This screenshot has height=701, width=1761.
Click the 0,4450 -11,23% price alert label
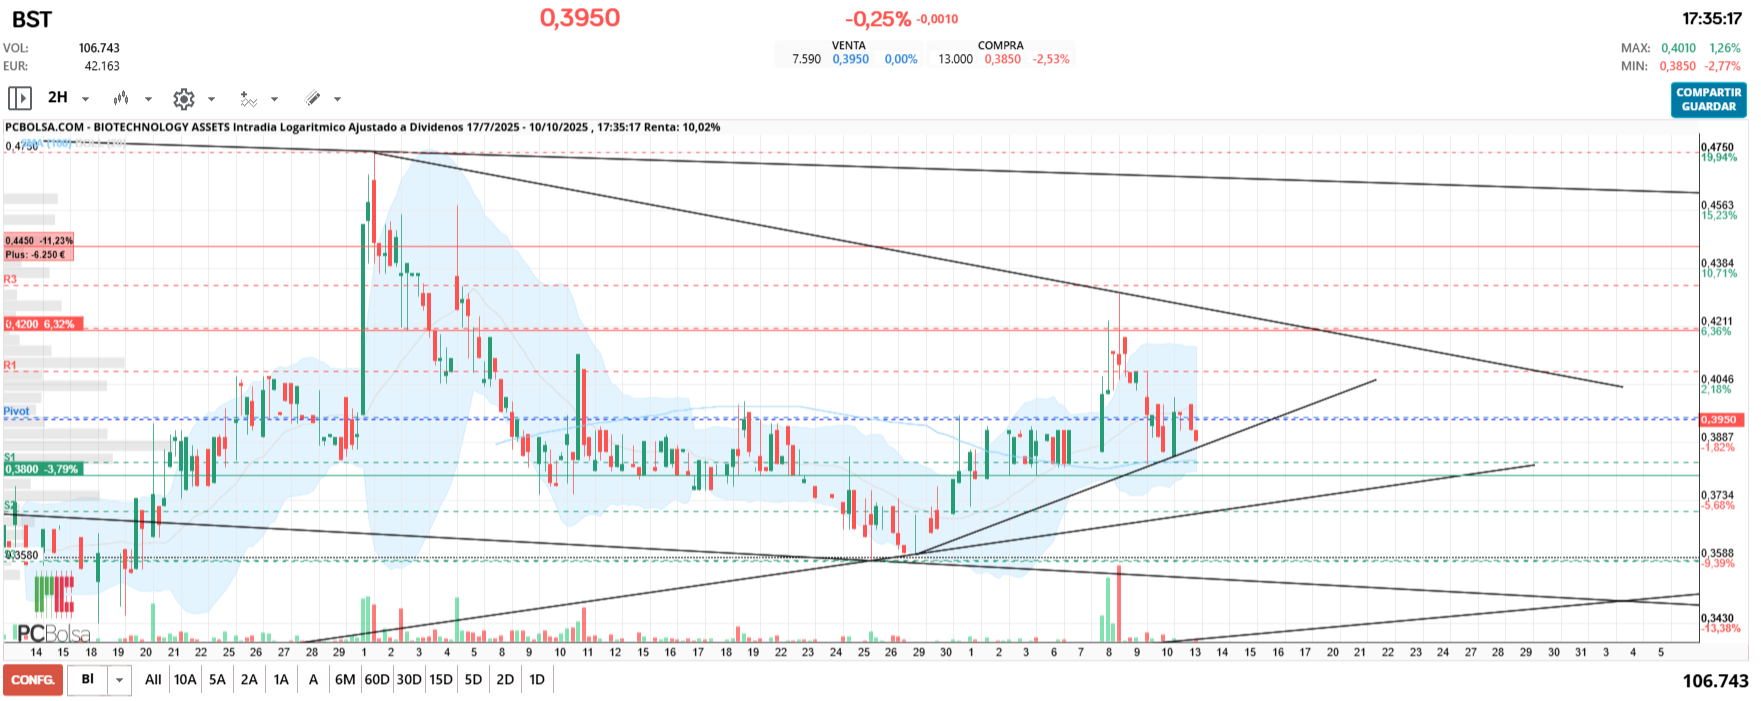click(x=39, y=241)
